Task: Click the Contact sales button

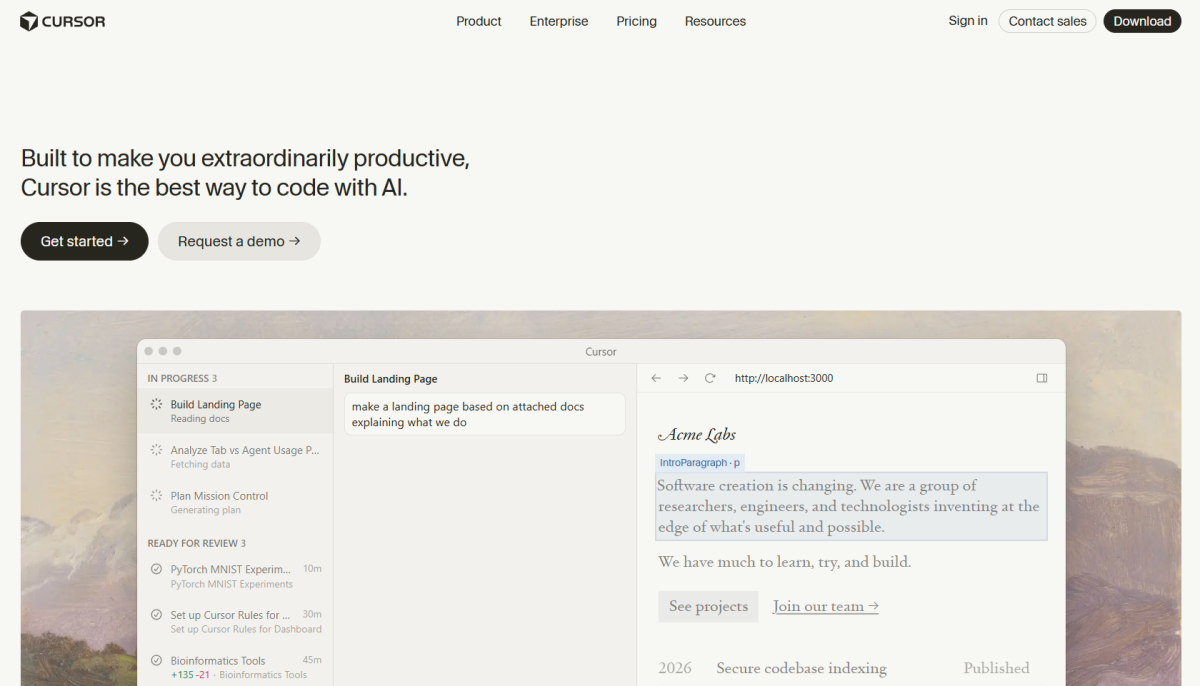Action: pos(1047,21)
